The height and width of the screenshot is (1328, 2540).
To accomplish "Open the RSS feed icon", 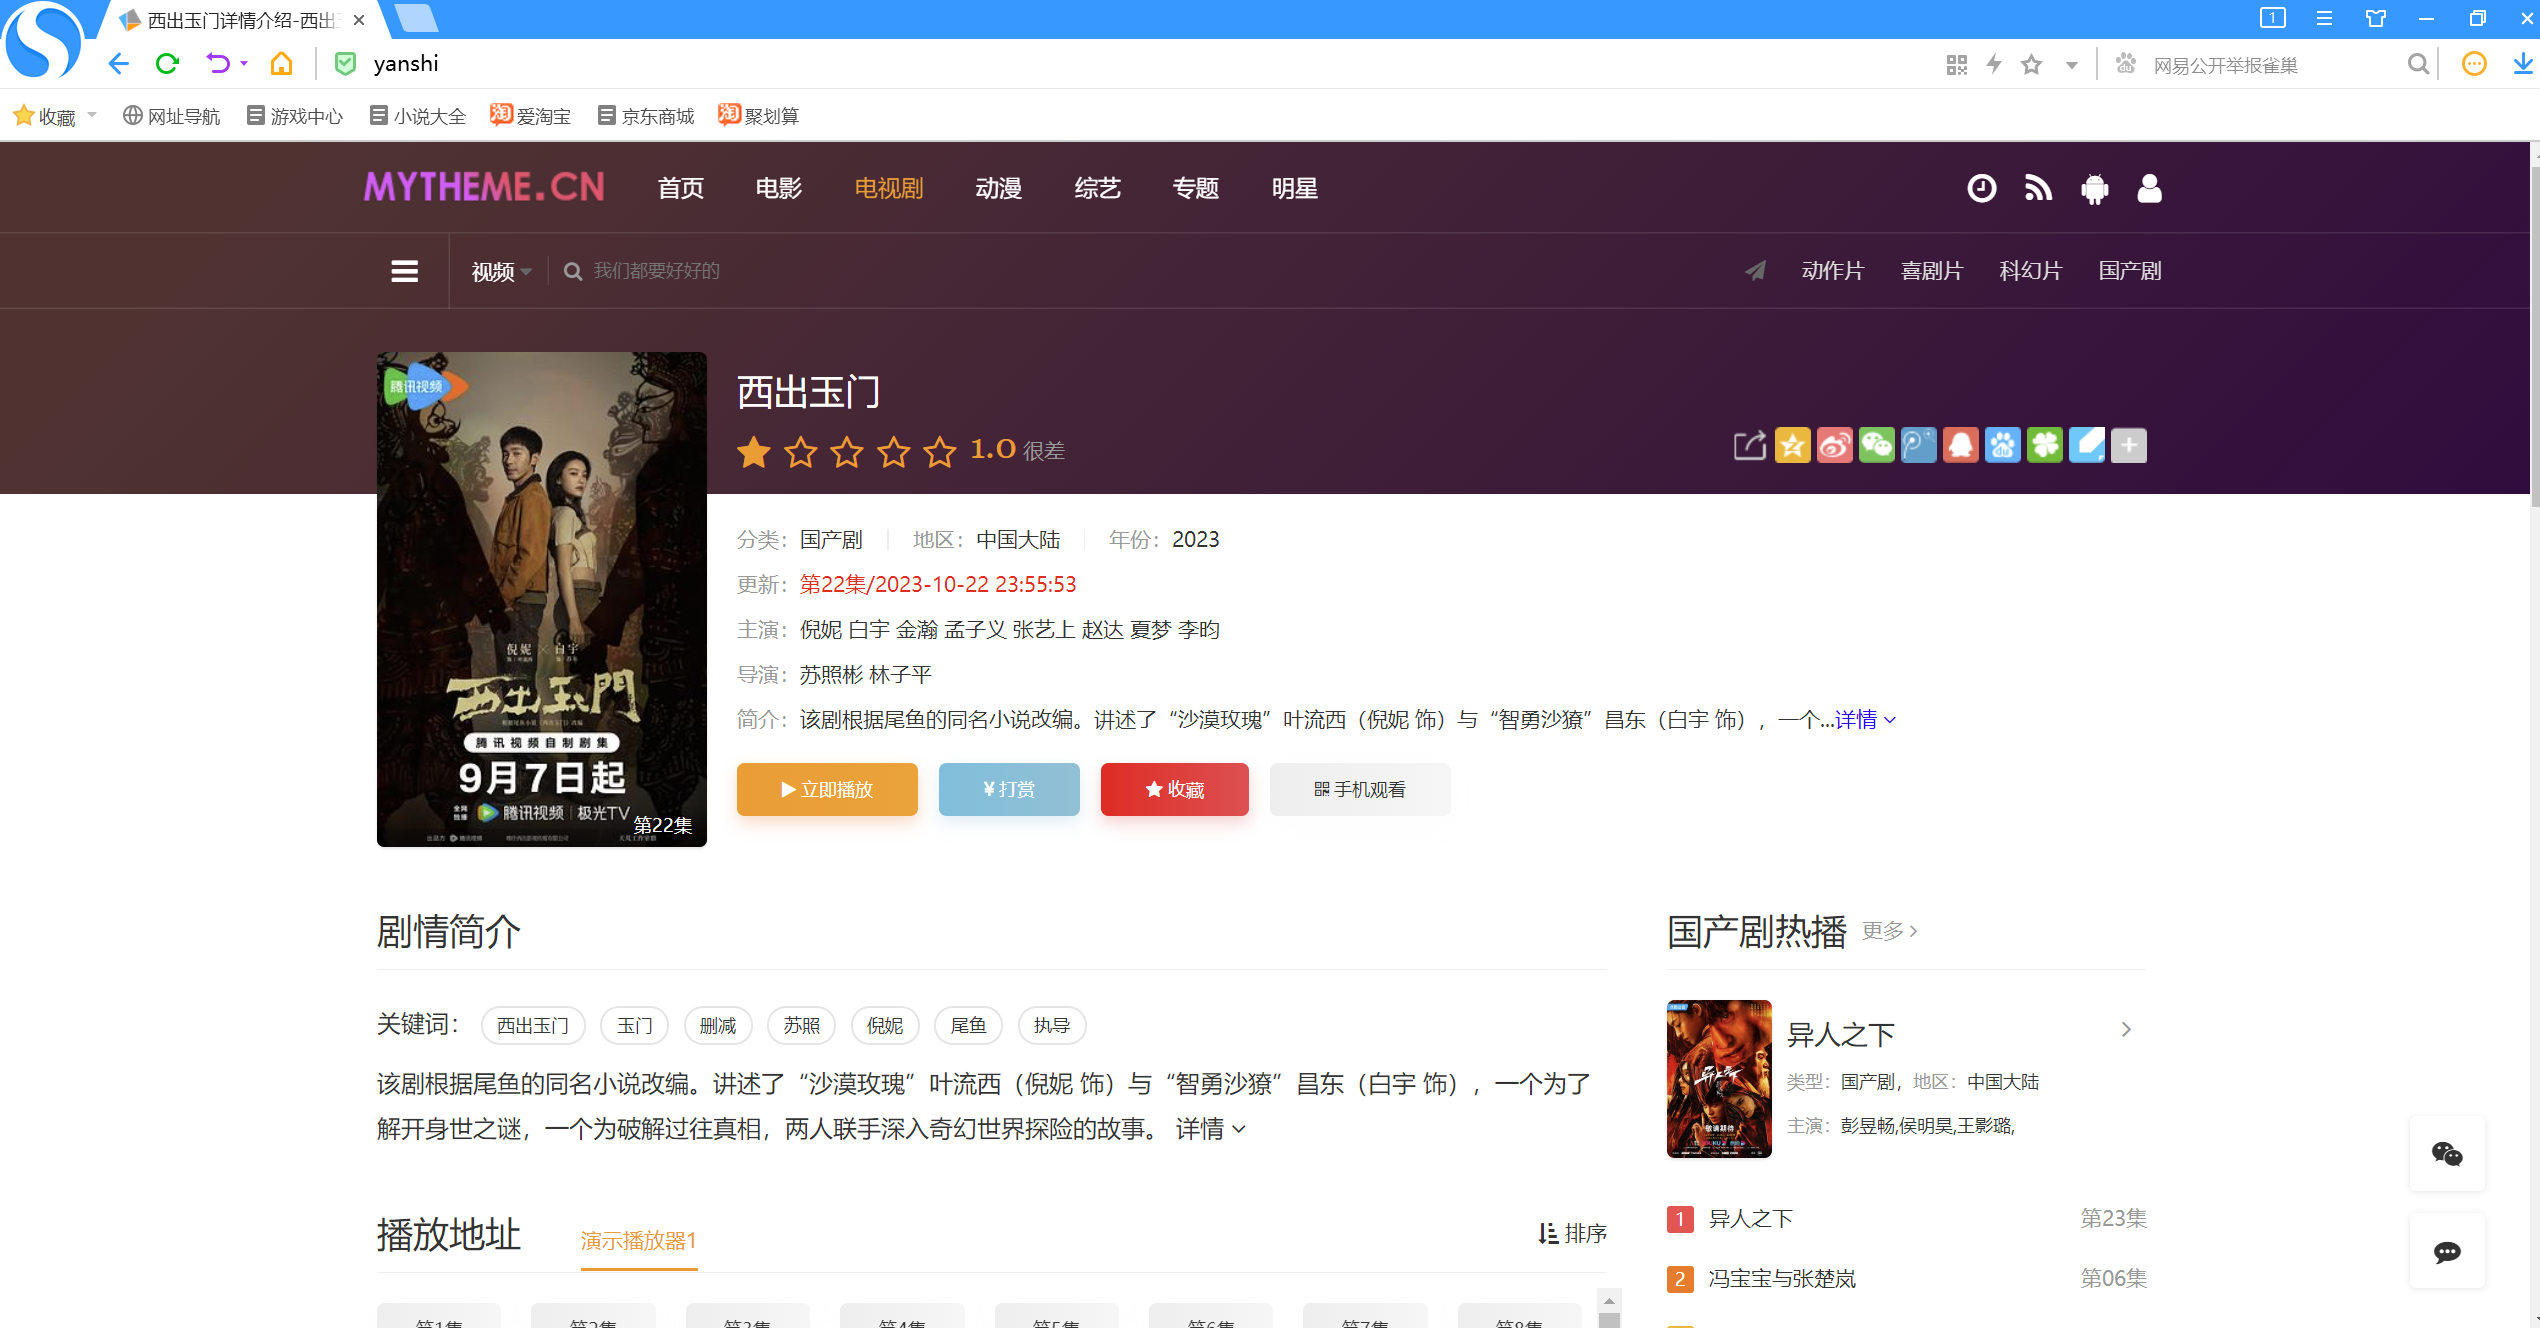I will 2037,188.
